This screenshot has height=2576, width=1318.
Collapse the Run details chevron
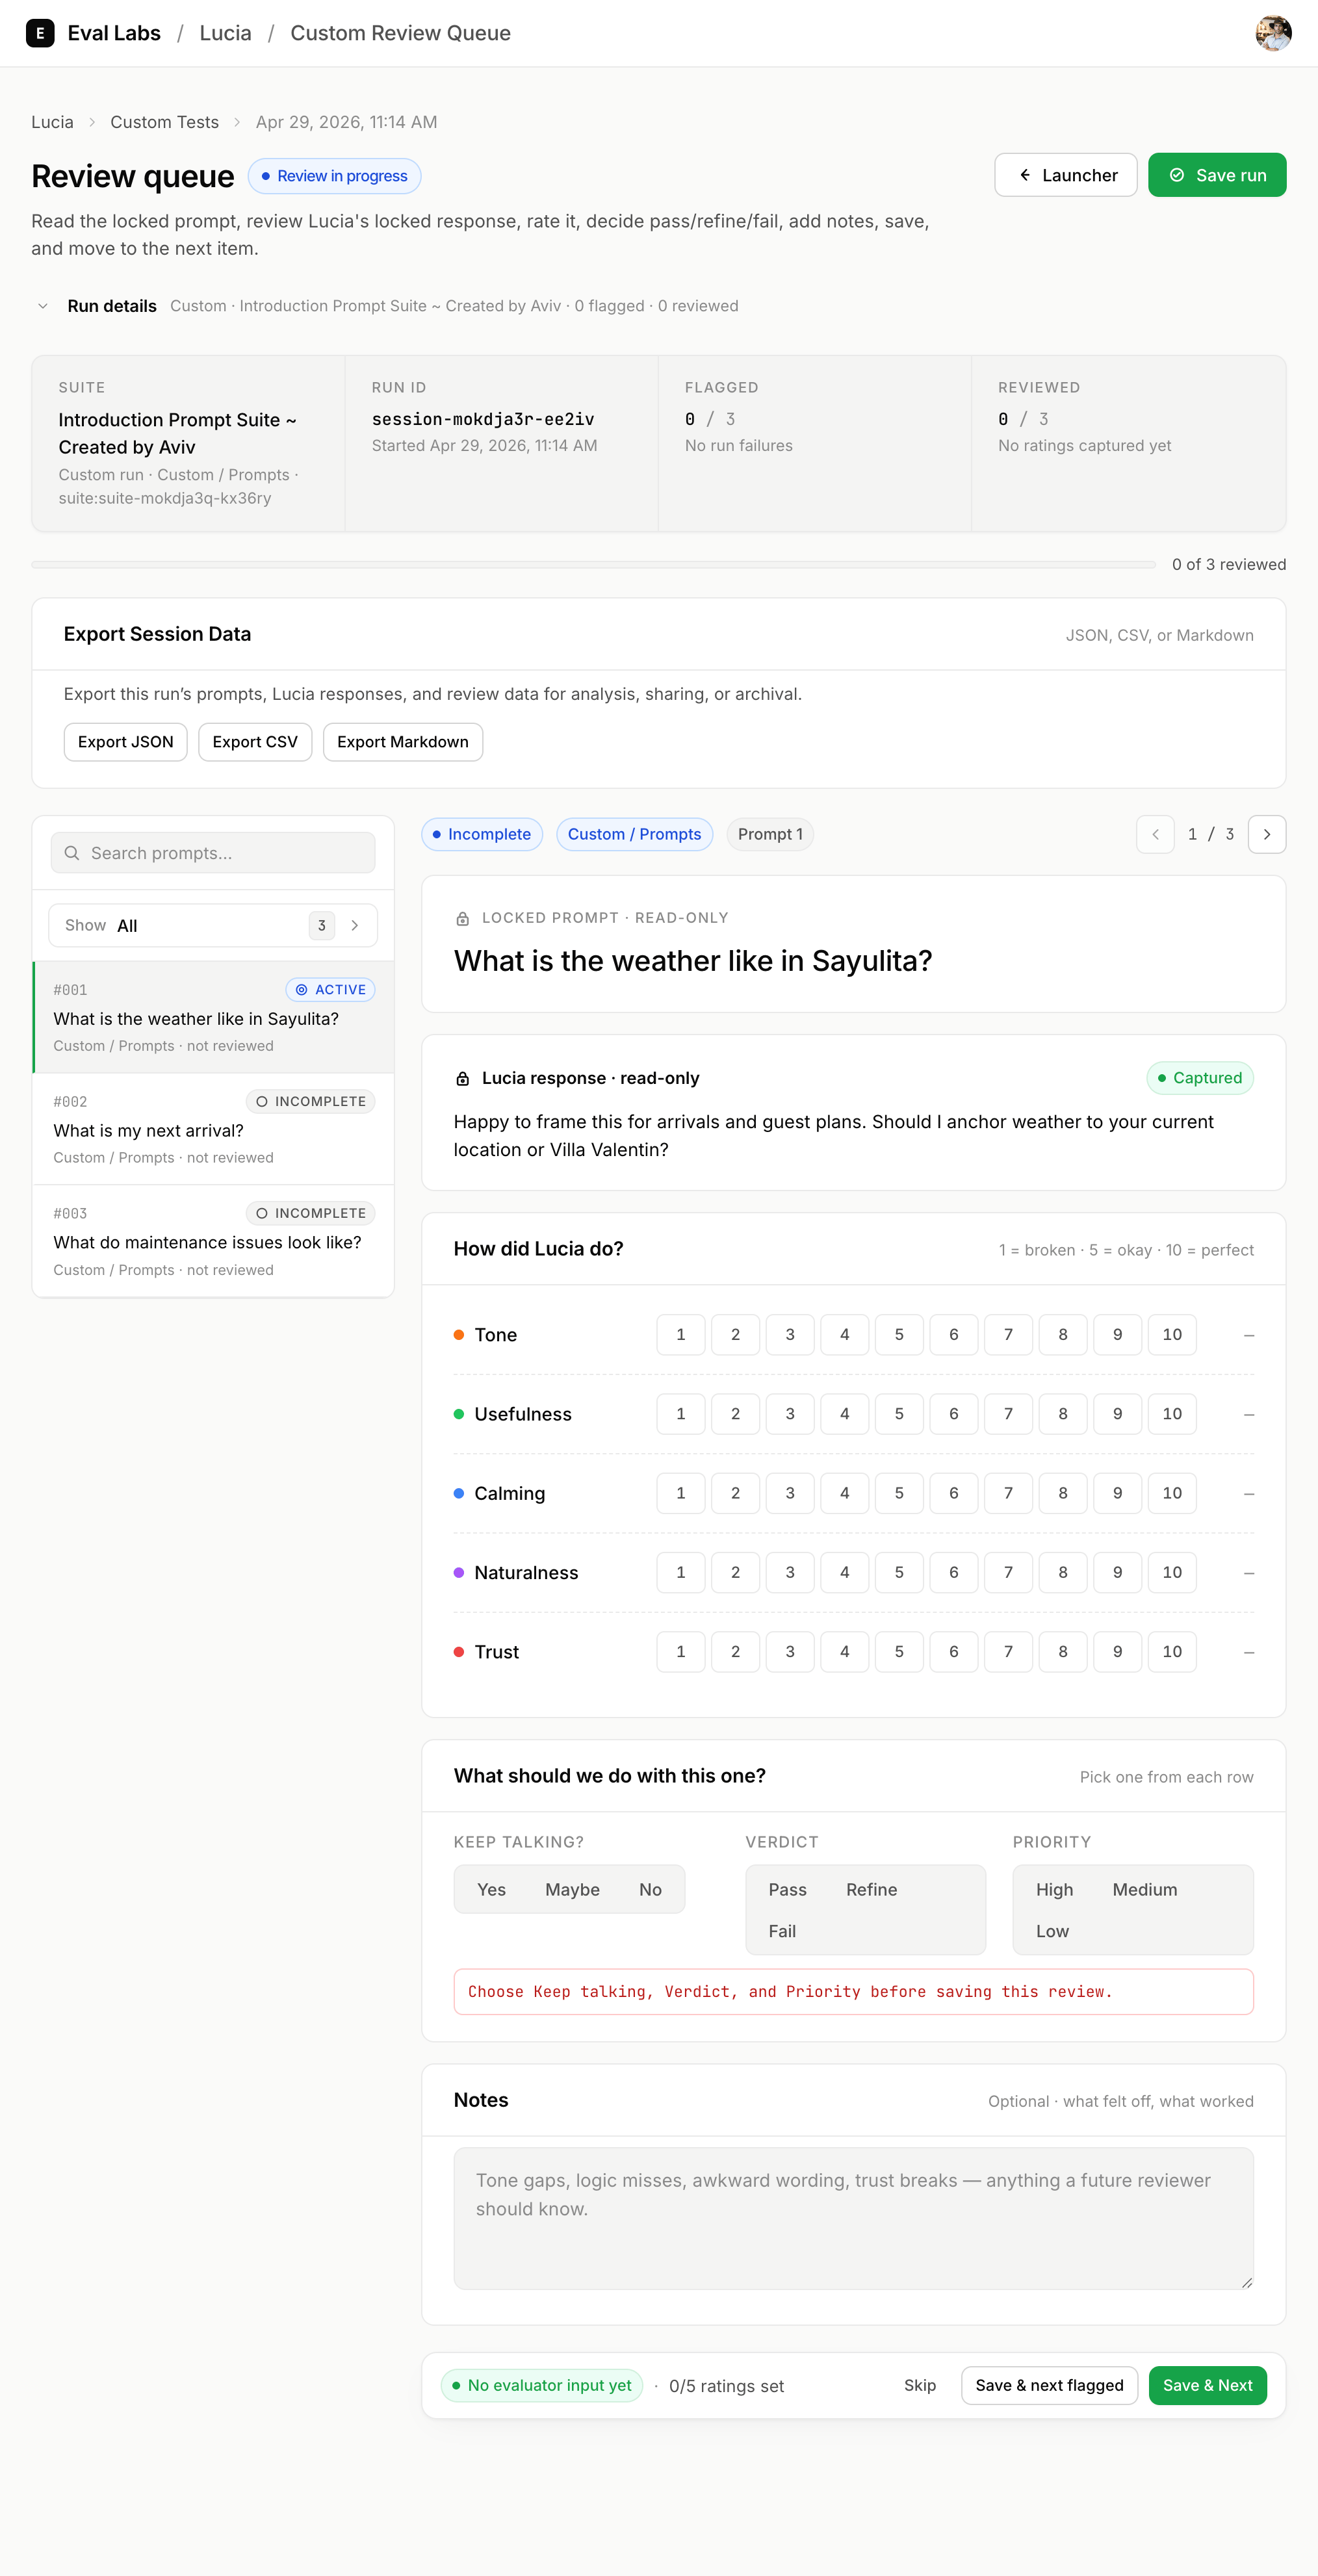coord(42,306)
